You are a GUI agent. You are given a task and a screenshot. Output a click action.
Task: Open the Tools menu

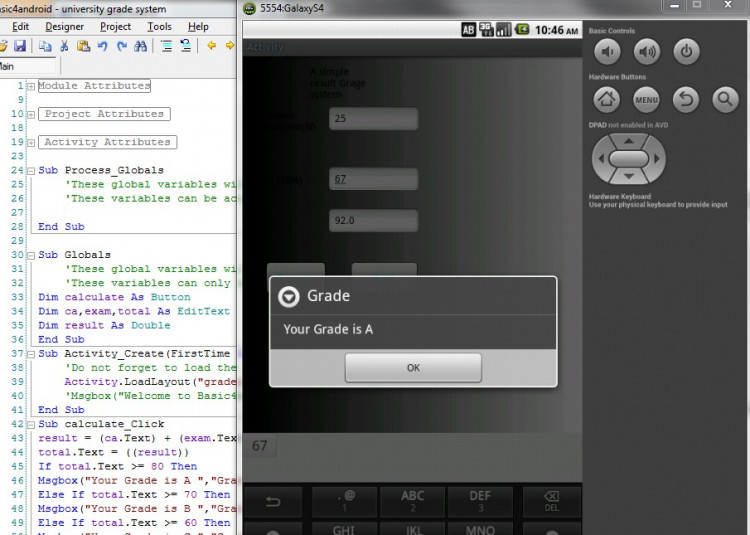click(159, 27)
